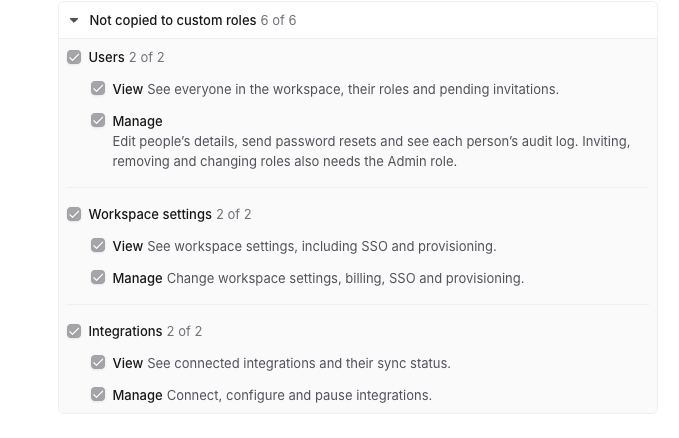Click the Users group label
Screen dimensions: 679x438
[x=107, y=57]
